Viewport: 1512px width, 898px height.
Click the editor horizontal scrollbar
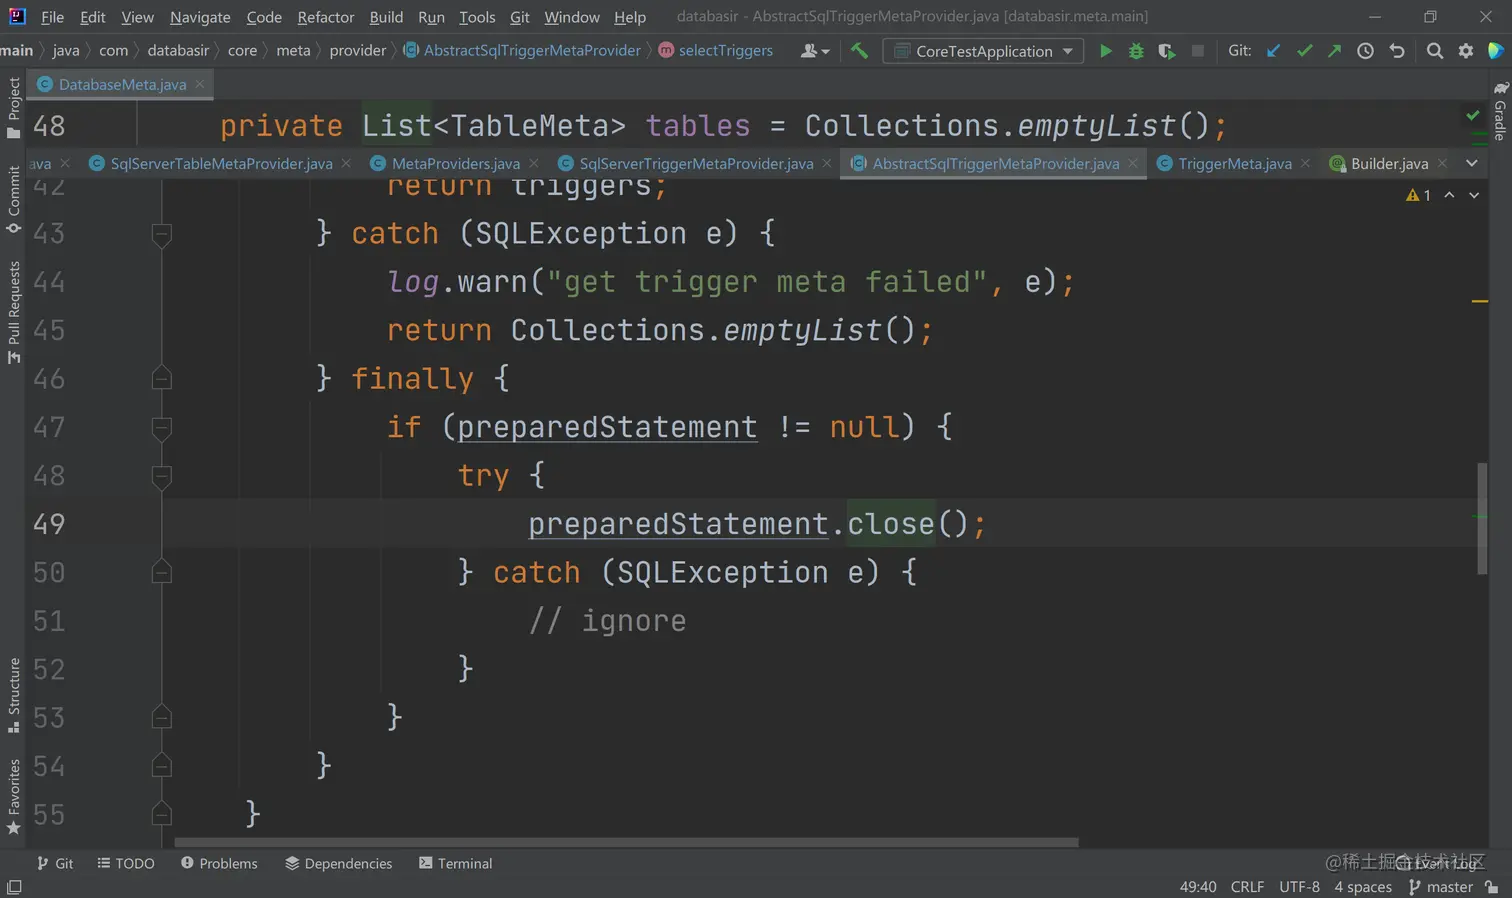coord(626,842)
